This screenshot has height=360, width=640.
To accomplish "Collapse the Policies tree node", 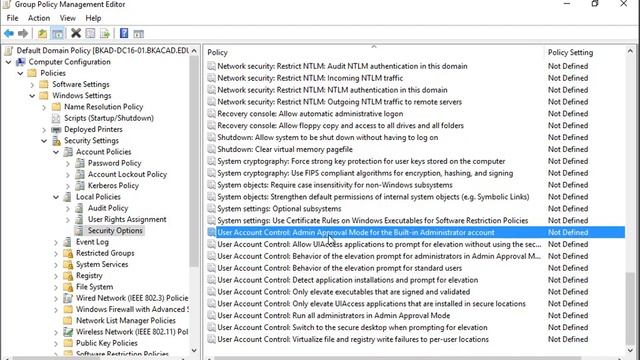I will [20, 73].
